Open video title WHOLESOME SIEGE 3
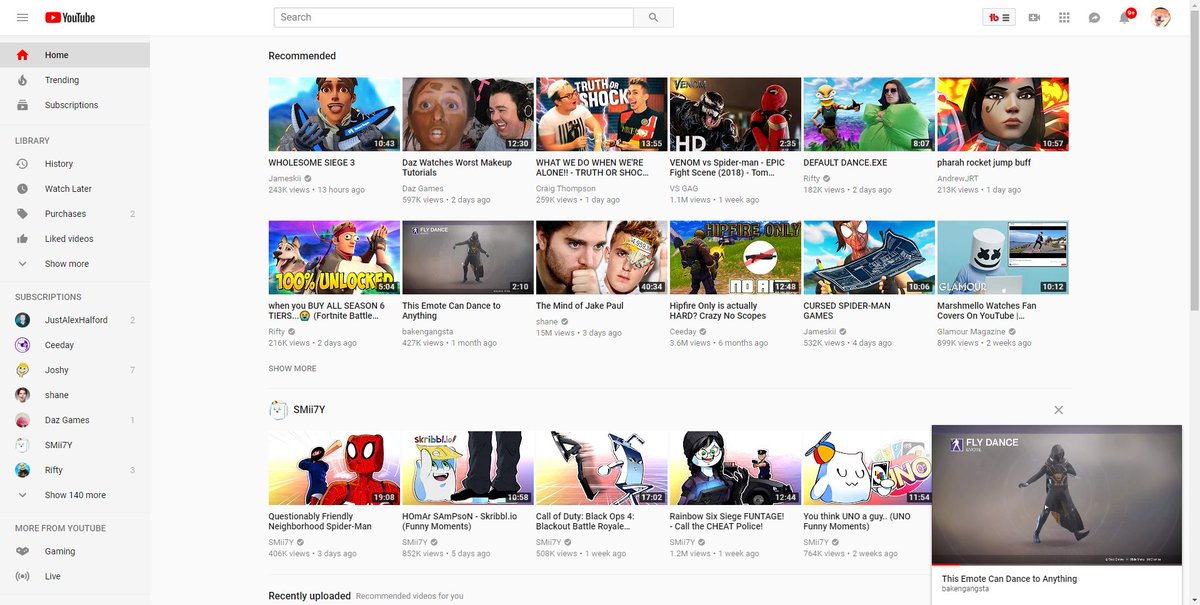This screenshot has width=1200, height=605. 311,163
